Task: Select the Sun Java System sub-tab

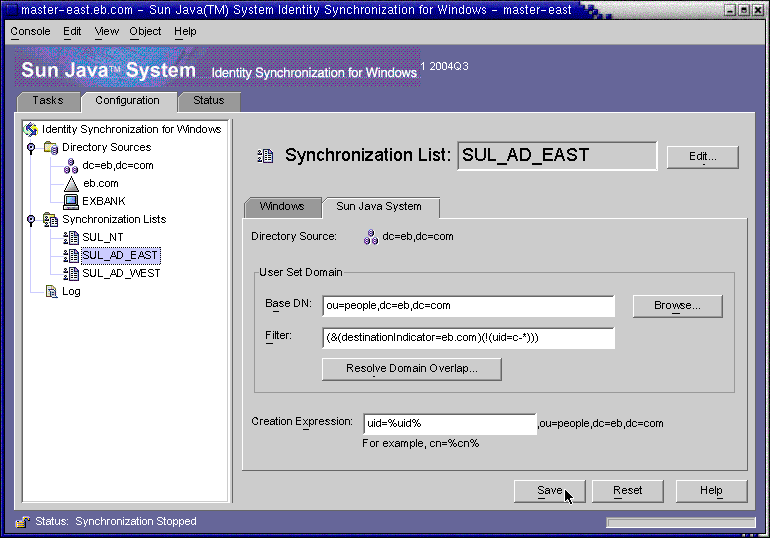Action: pyautogui.click(x=379, y=207)
